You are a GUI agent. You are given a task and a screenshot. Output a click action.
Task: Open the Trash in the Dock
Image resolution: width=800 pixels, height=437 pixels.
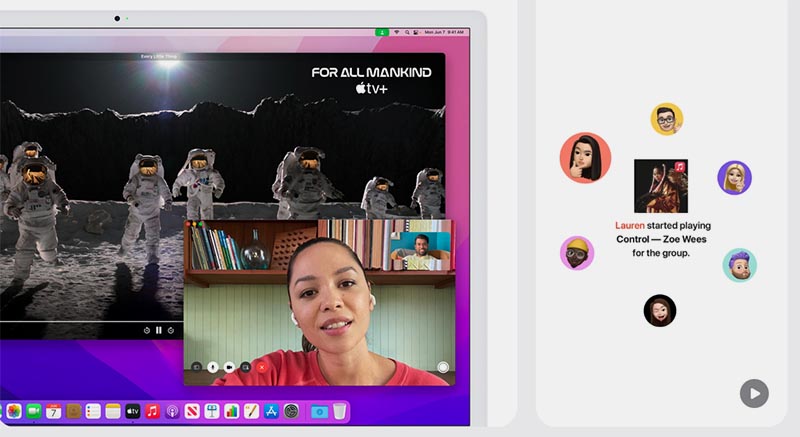(339, 411)
